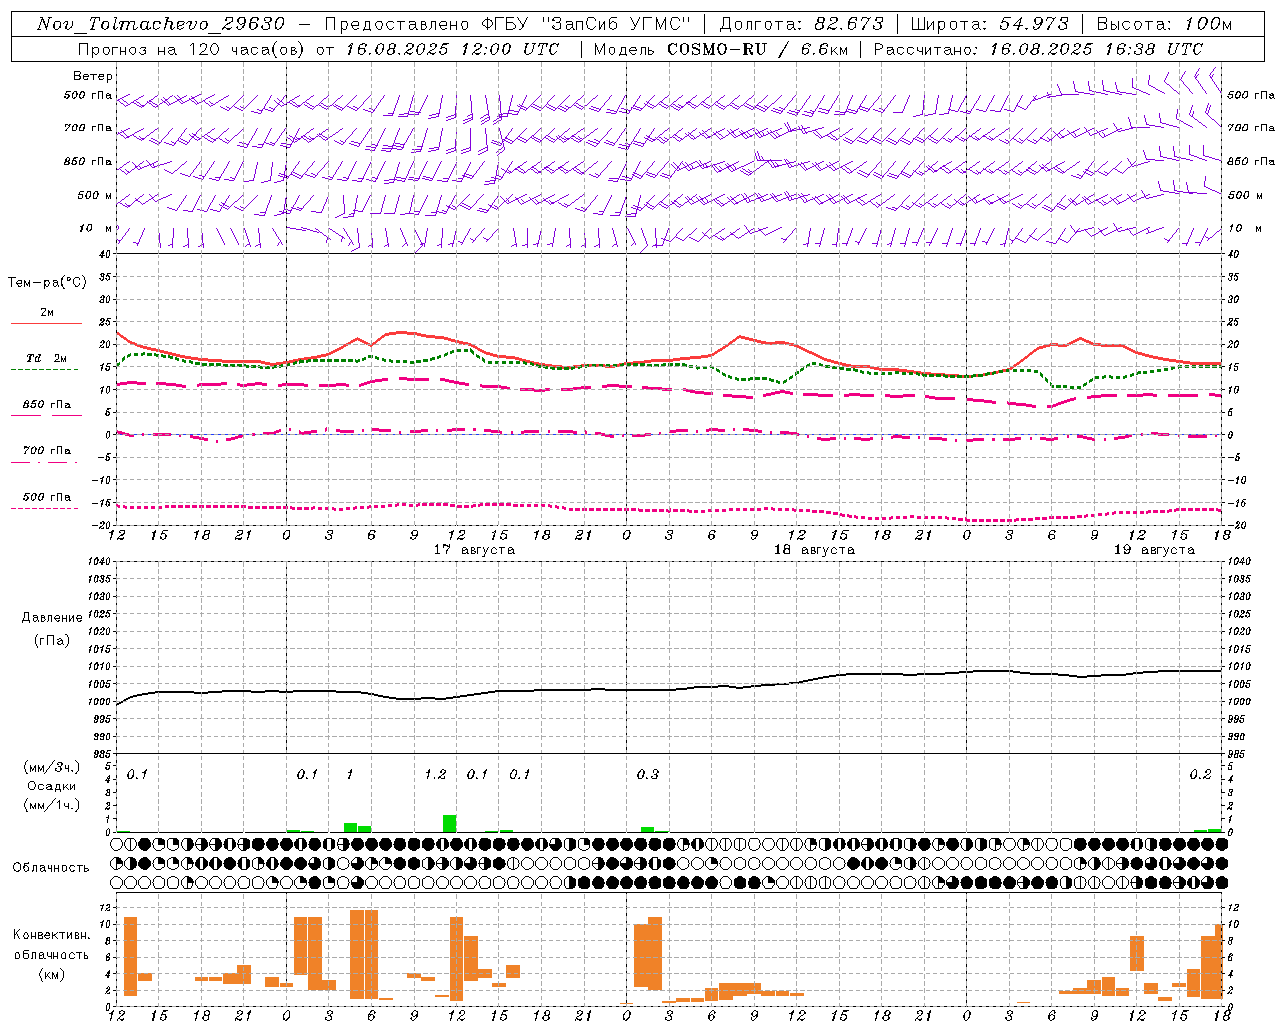Click the Рассчитано: 16.08.2025 16:38 UTC text
Screen dimensions: 1280x1024
1038,49
